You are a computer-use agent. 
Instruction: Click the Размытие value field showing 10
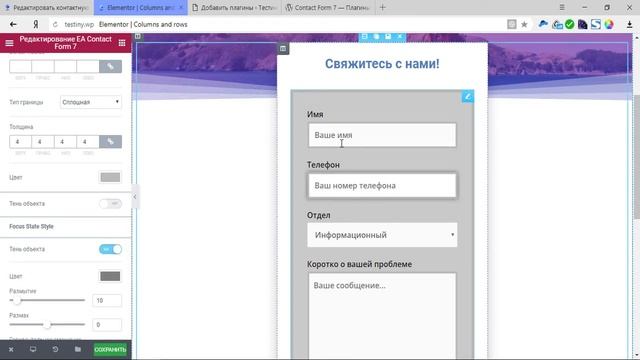click(107, 300)
